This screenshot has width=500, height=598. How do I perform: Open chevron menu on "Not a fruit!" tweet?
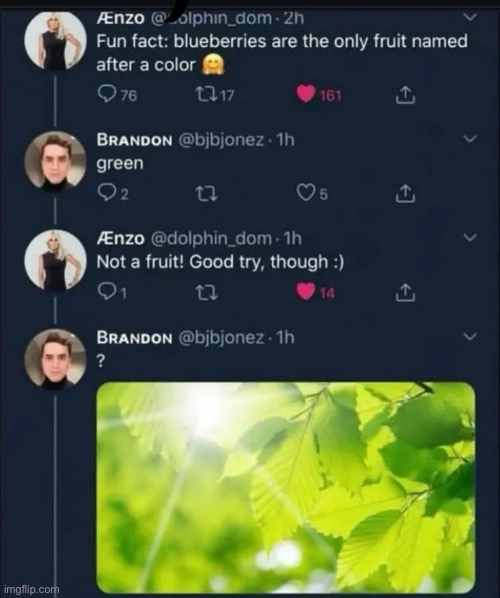[470, 238]
